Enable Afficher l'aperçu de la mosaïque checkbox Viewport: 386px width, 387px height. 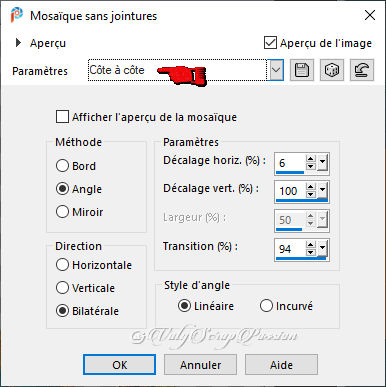tap(62, 117)
